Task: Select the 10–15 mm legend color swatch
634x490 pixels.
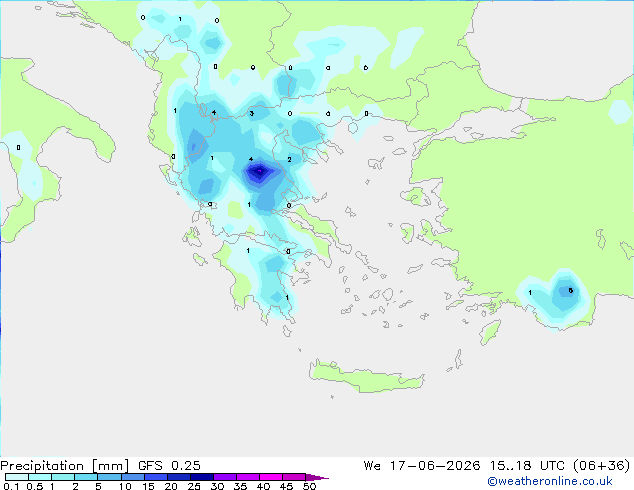Action: [132, 477]
